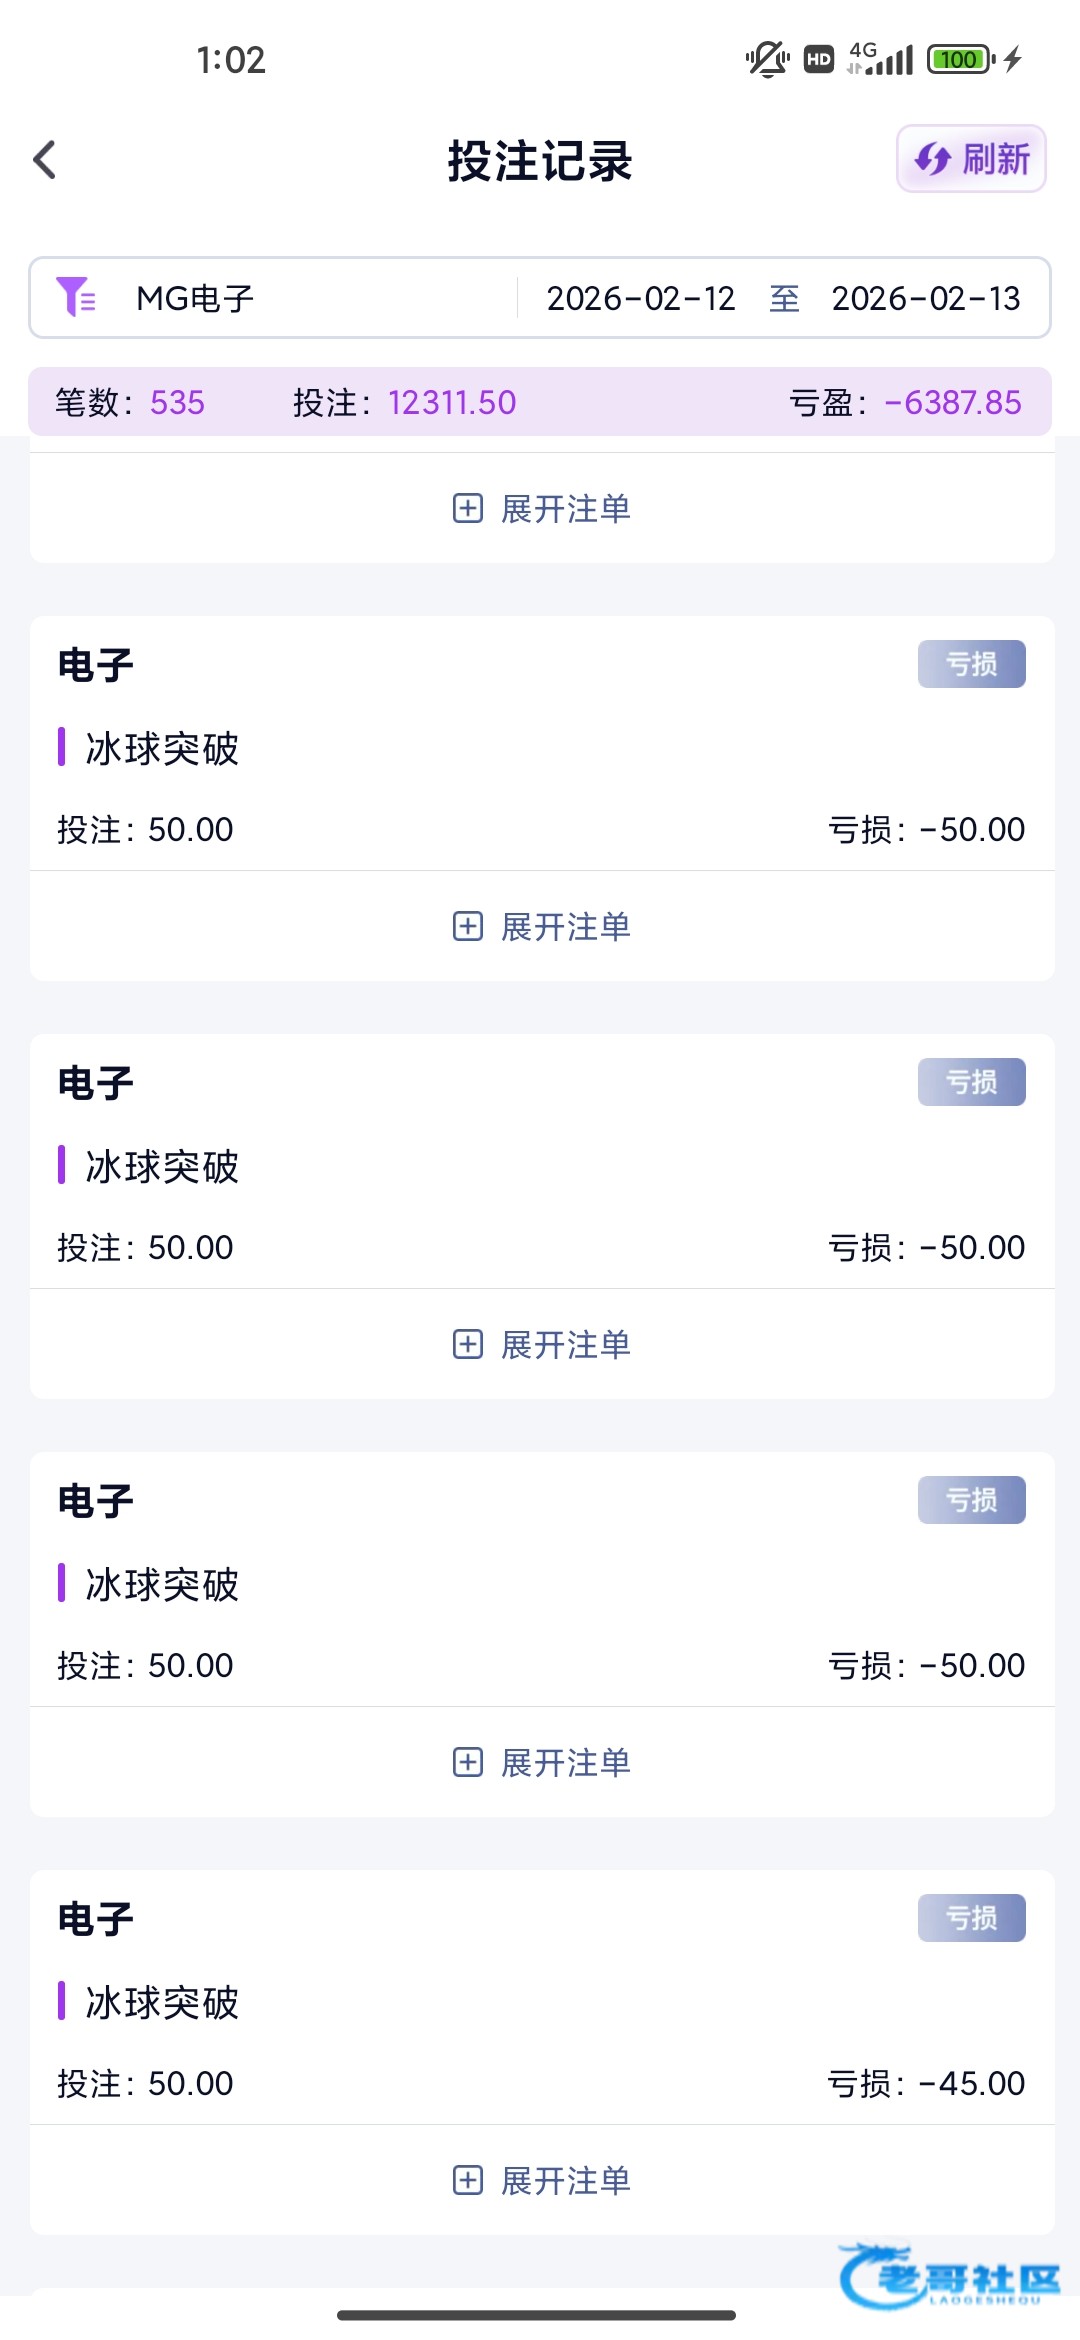Select the end date 2026-02-13
The image size is (1080, 2340).
pyautogui.click(x=925, y=298)
